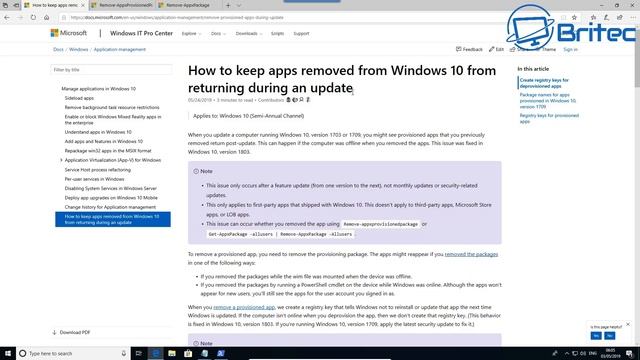Open 'Change history for Application management'
This screenshot has height=360, width=640.
110,207
